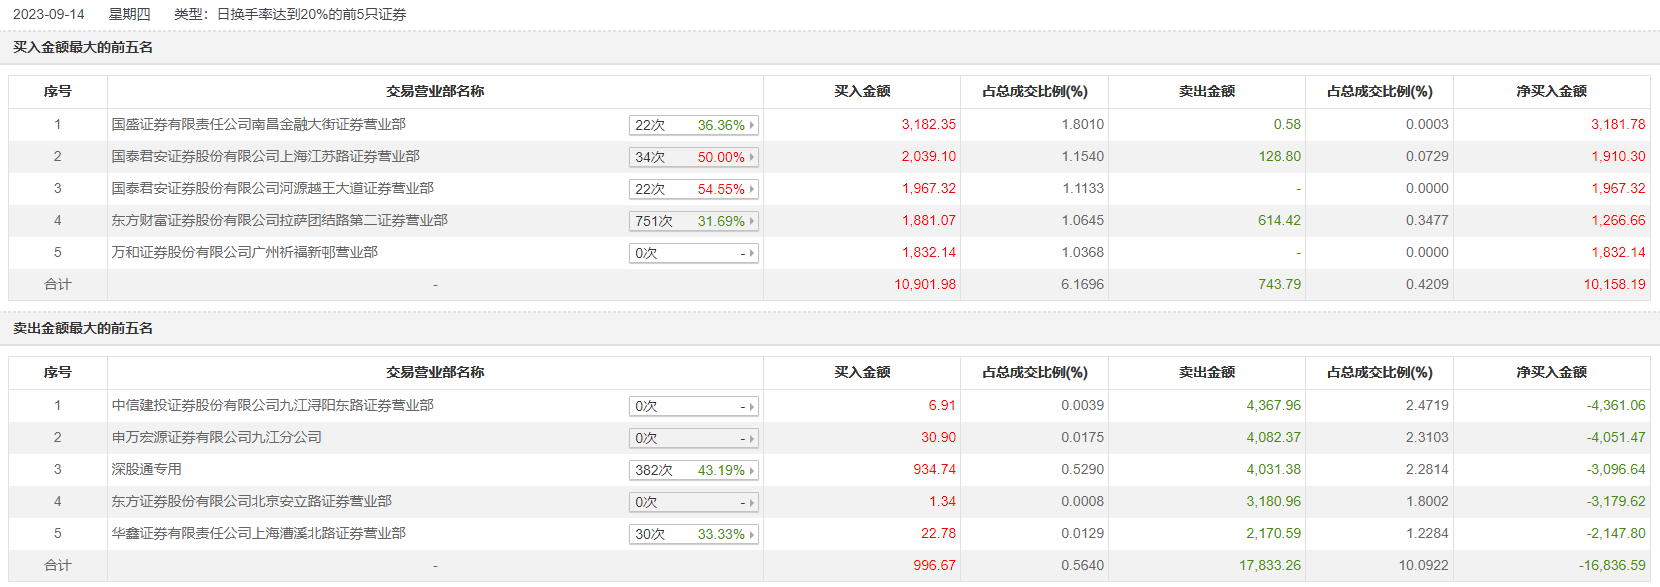Screen dimensions: 1660x587
Task: Open 国盛证券南昌金融大街证券营业部 link
Action: click(x=258, y=124)
